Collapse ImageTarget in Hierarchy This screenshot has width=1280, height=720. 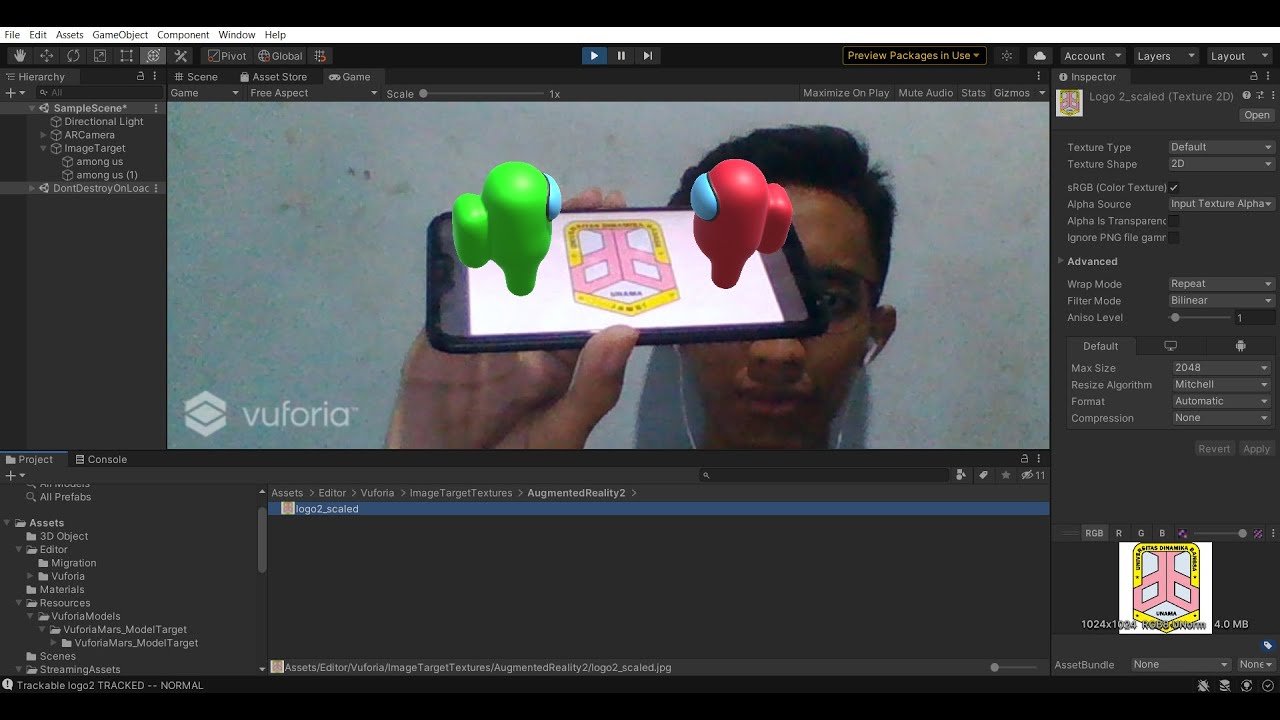pos(43,148)
